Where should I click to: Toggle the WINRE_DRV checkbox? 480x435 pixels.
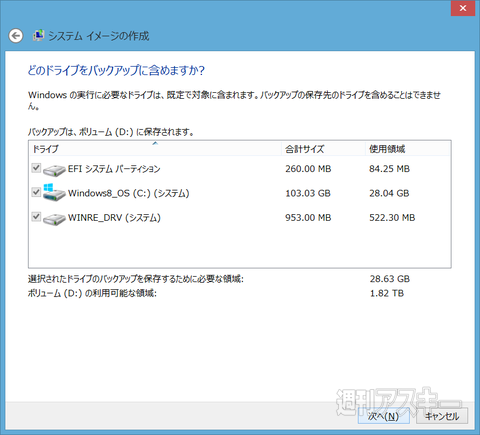(36, 217)
